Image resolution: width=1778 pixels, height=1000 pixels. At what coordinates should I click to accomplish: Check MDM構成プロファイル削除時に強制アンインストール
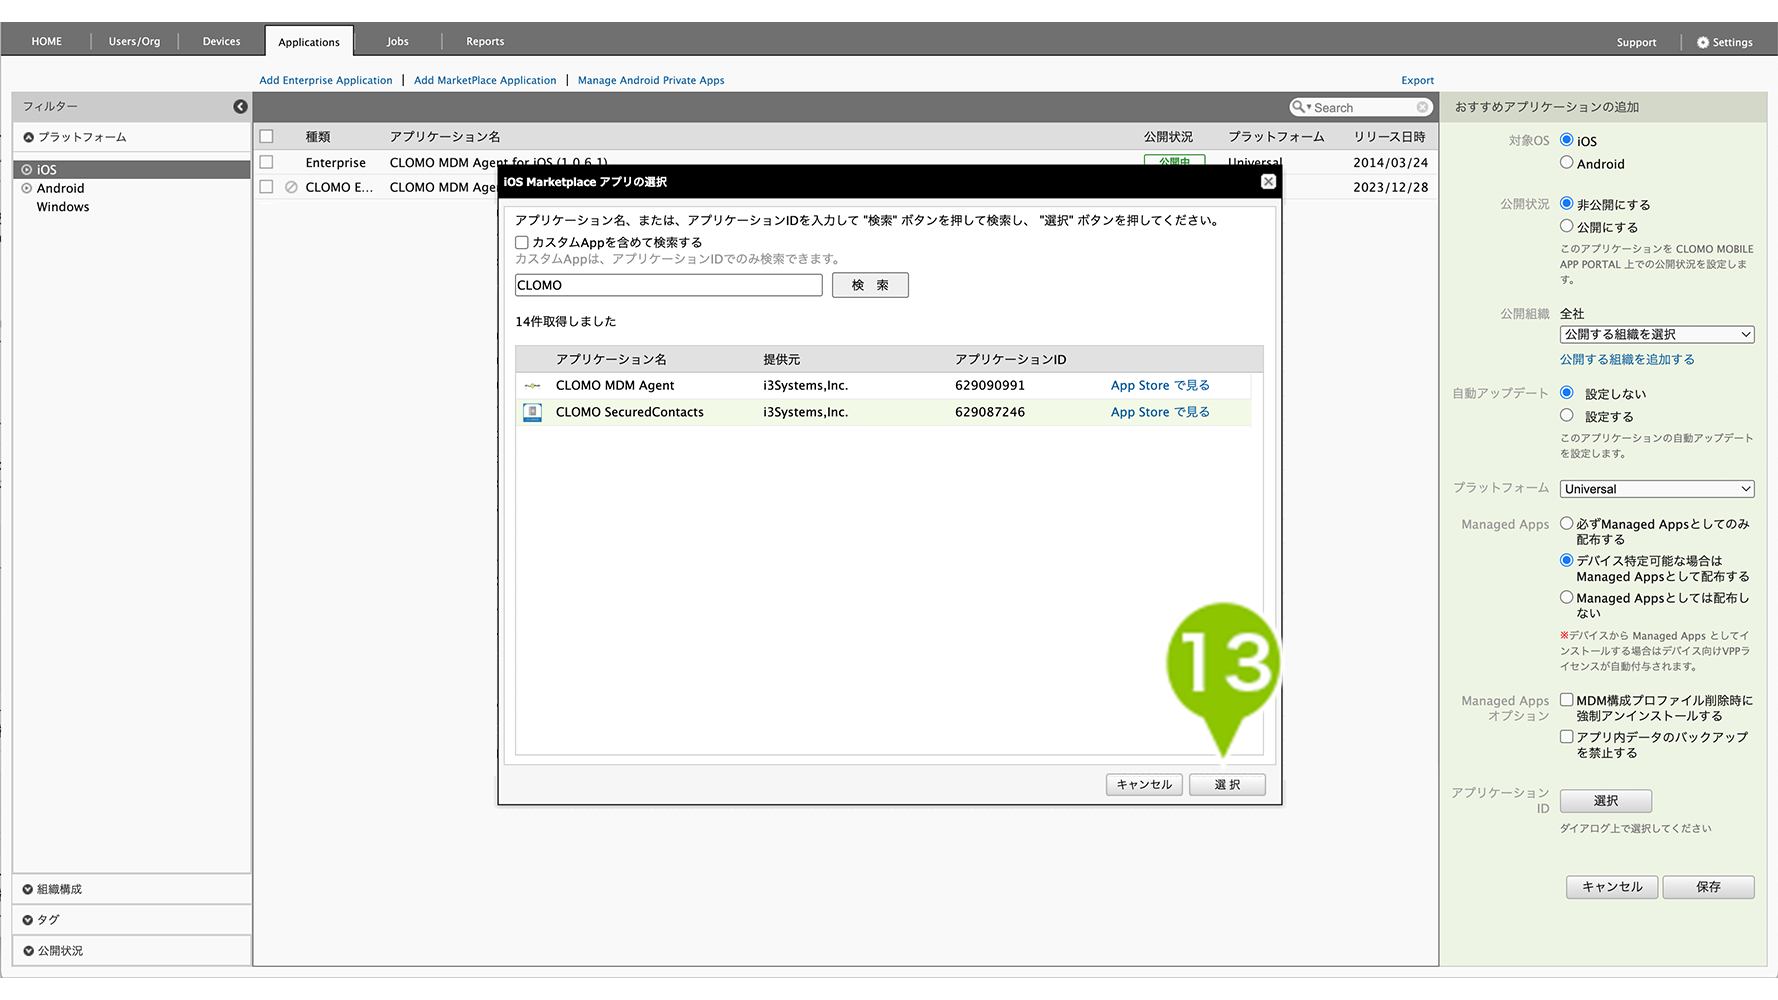(x=1567, y=700)
